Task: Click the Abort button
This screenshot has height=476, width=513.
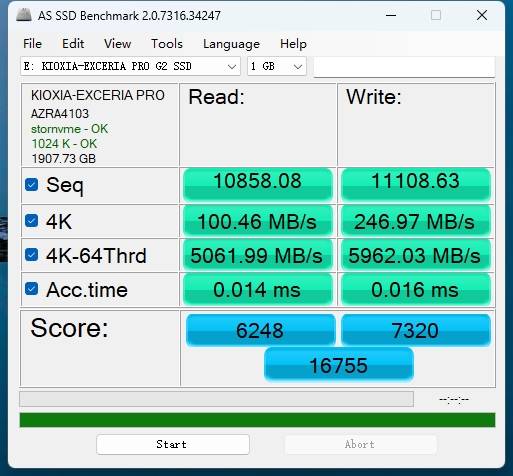Action: pyautogui.click(x=360, y=444)
